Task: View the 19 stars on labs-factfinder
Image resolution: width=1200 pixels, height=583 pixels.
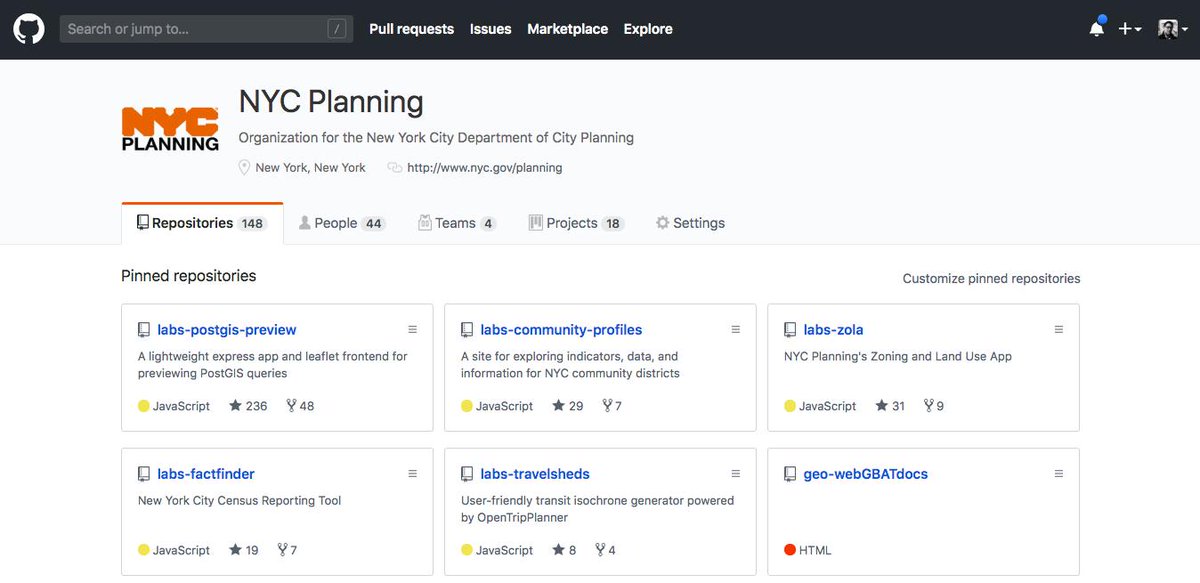Action: pyautogui.click(x=244, y=550)
